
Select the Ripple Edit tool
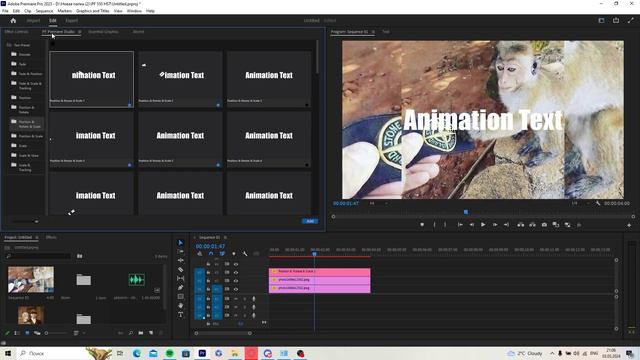(x=180, y=260)
